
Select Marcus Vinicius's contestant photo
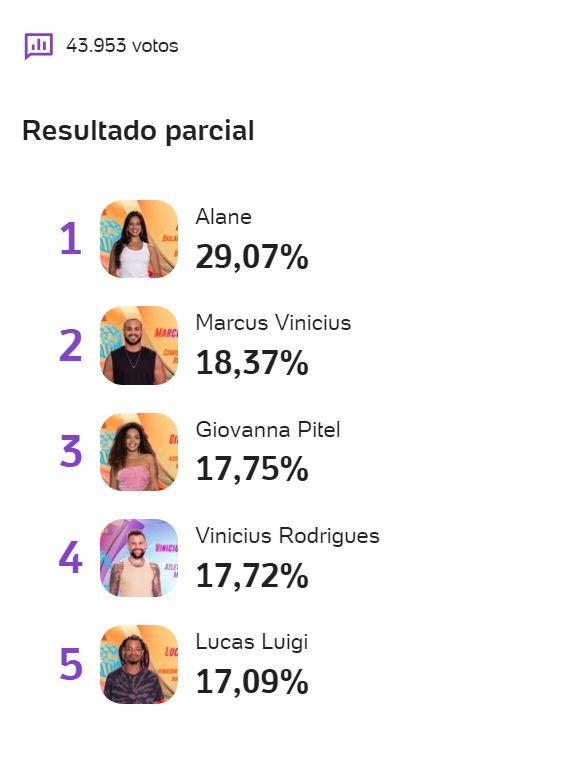click(x=139, y=345)
